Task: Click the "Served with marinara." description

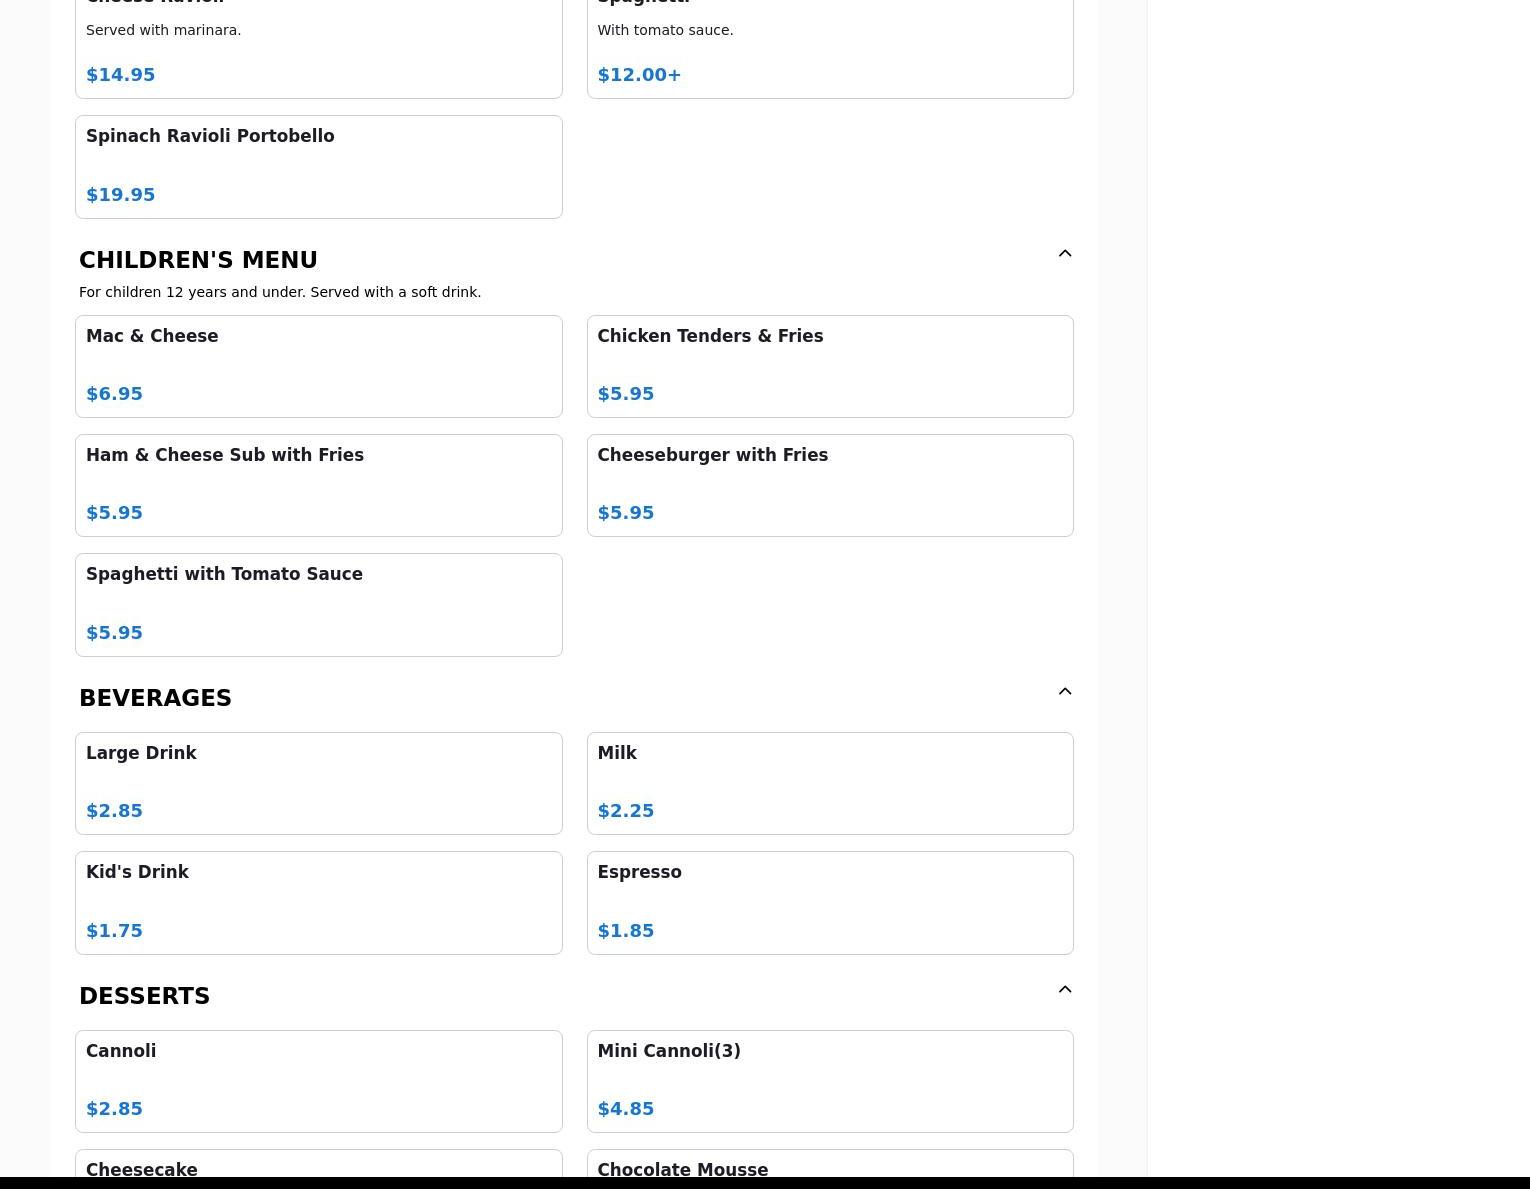Action: tap(164, 30)
